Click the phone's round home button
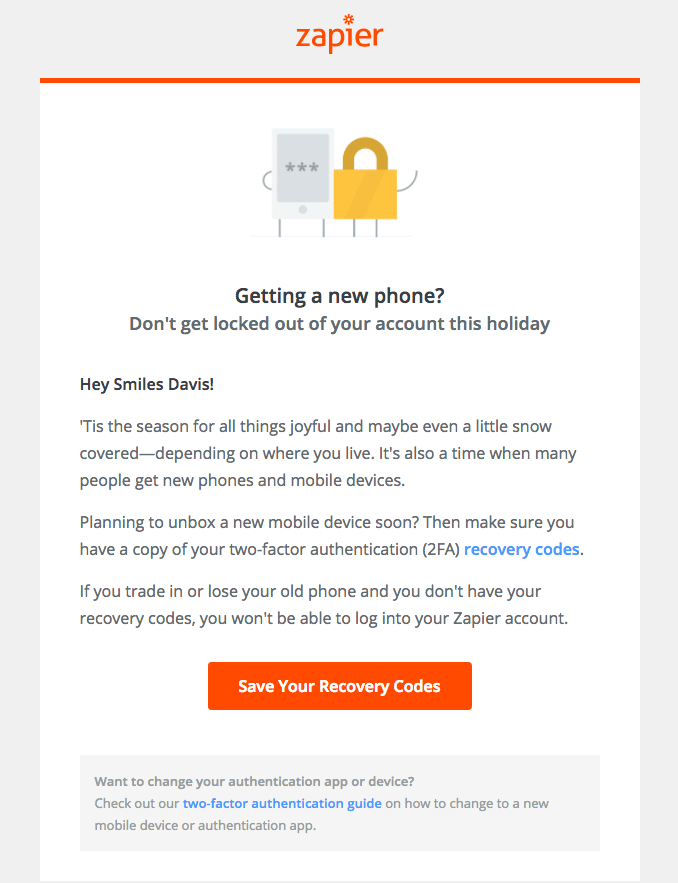This screenshot has height=883, width=678. click(303, 209)
